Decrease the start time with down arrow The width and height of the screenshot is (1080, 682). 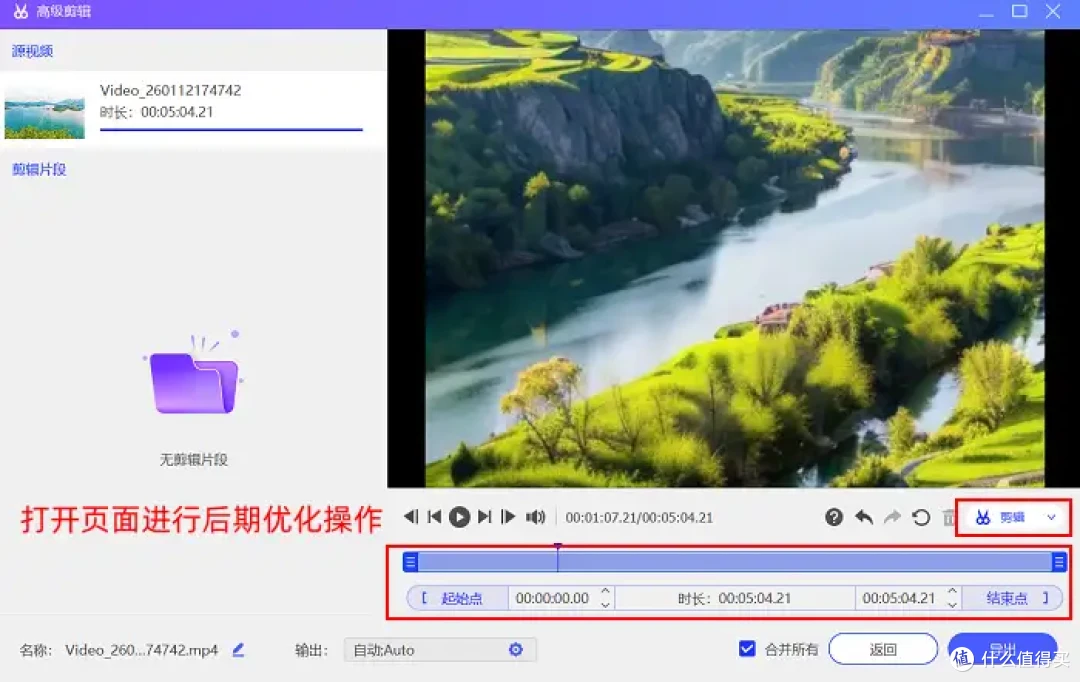point(605,605)
